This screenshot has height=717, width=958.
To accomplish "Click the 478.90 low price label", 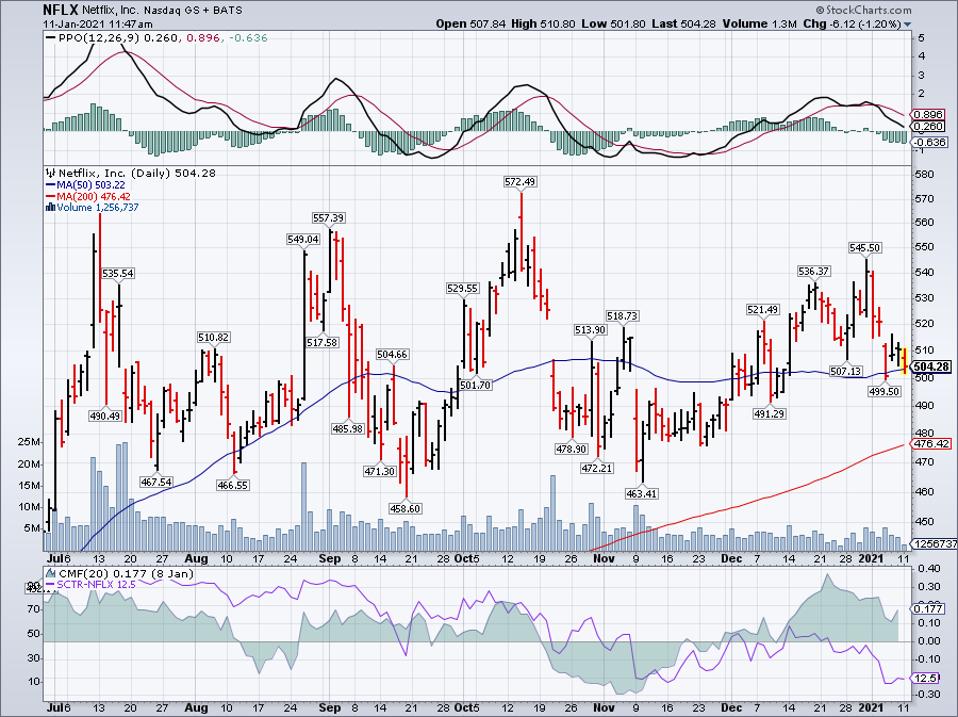I will click(571, 449).
